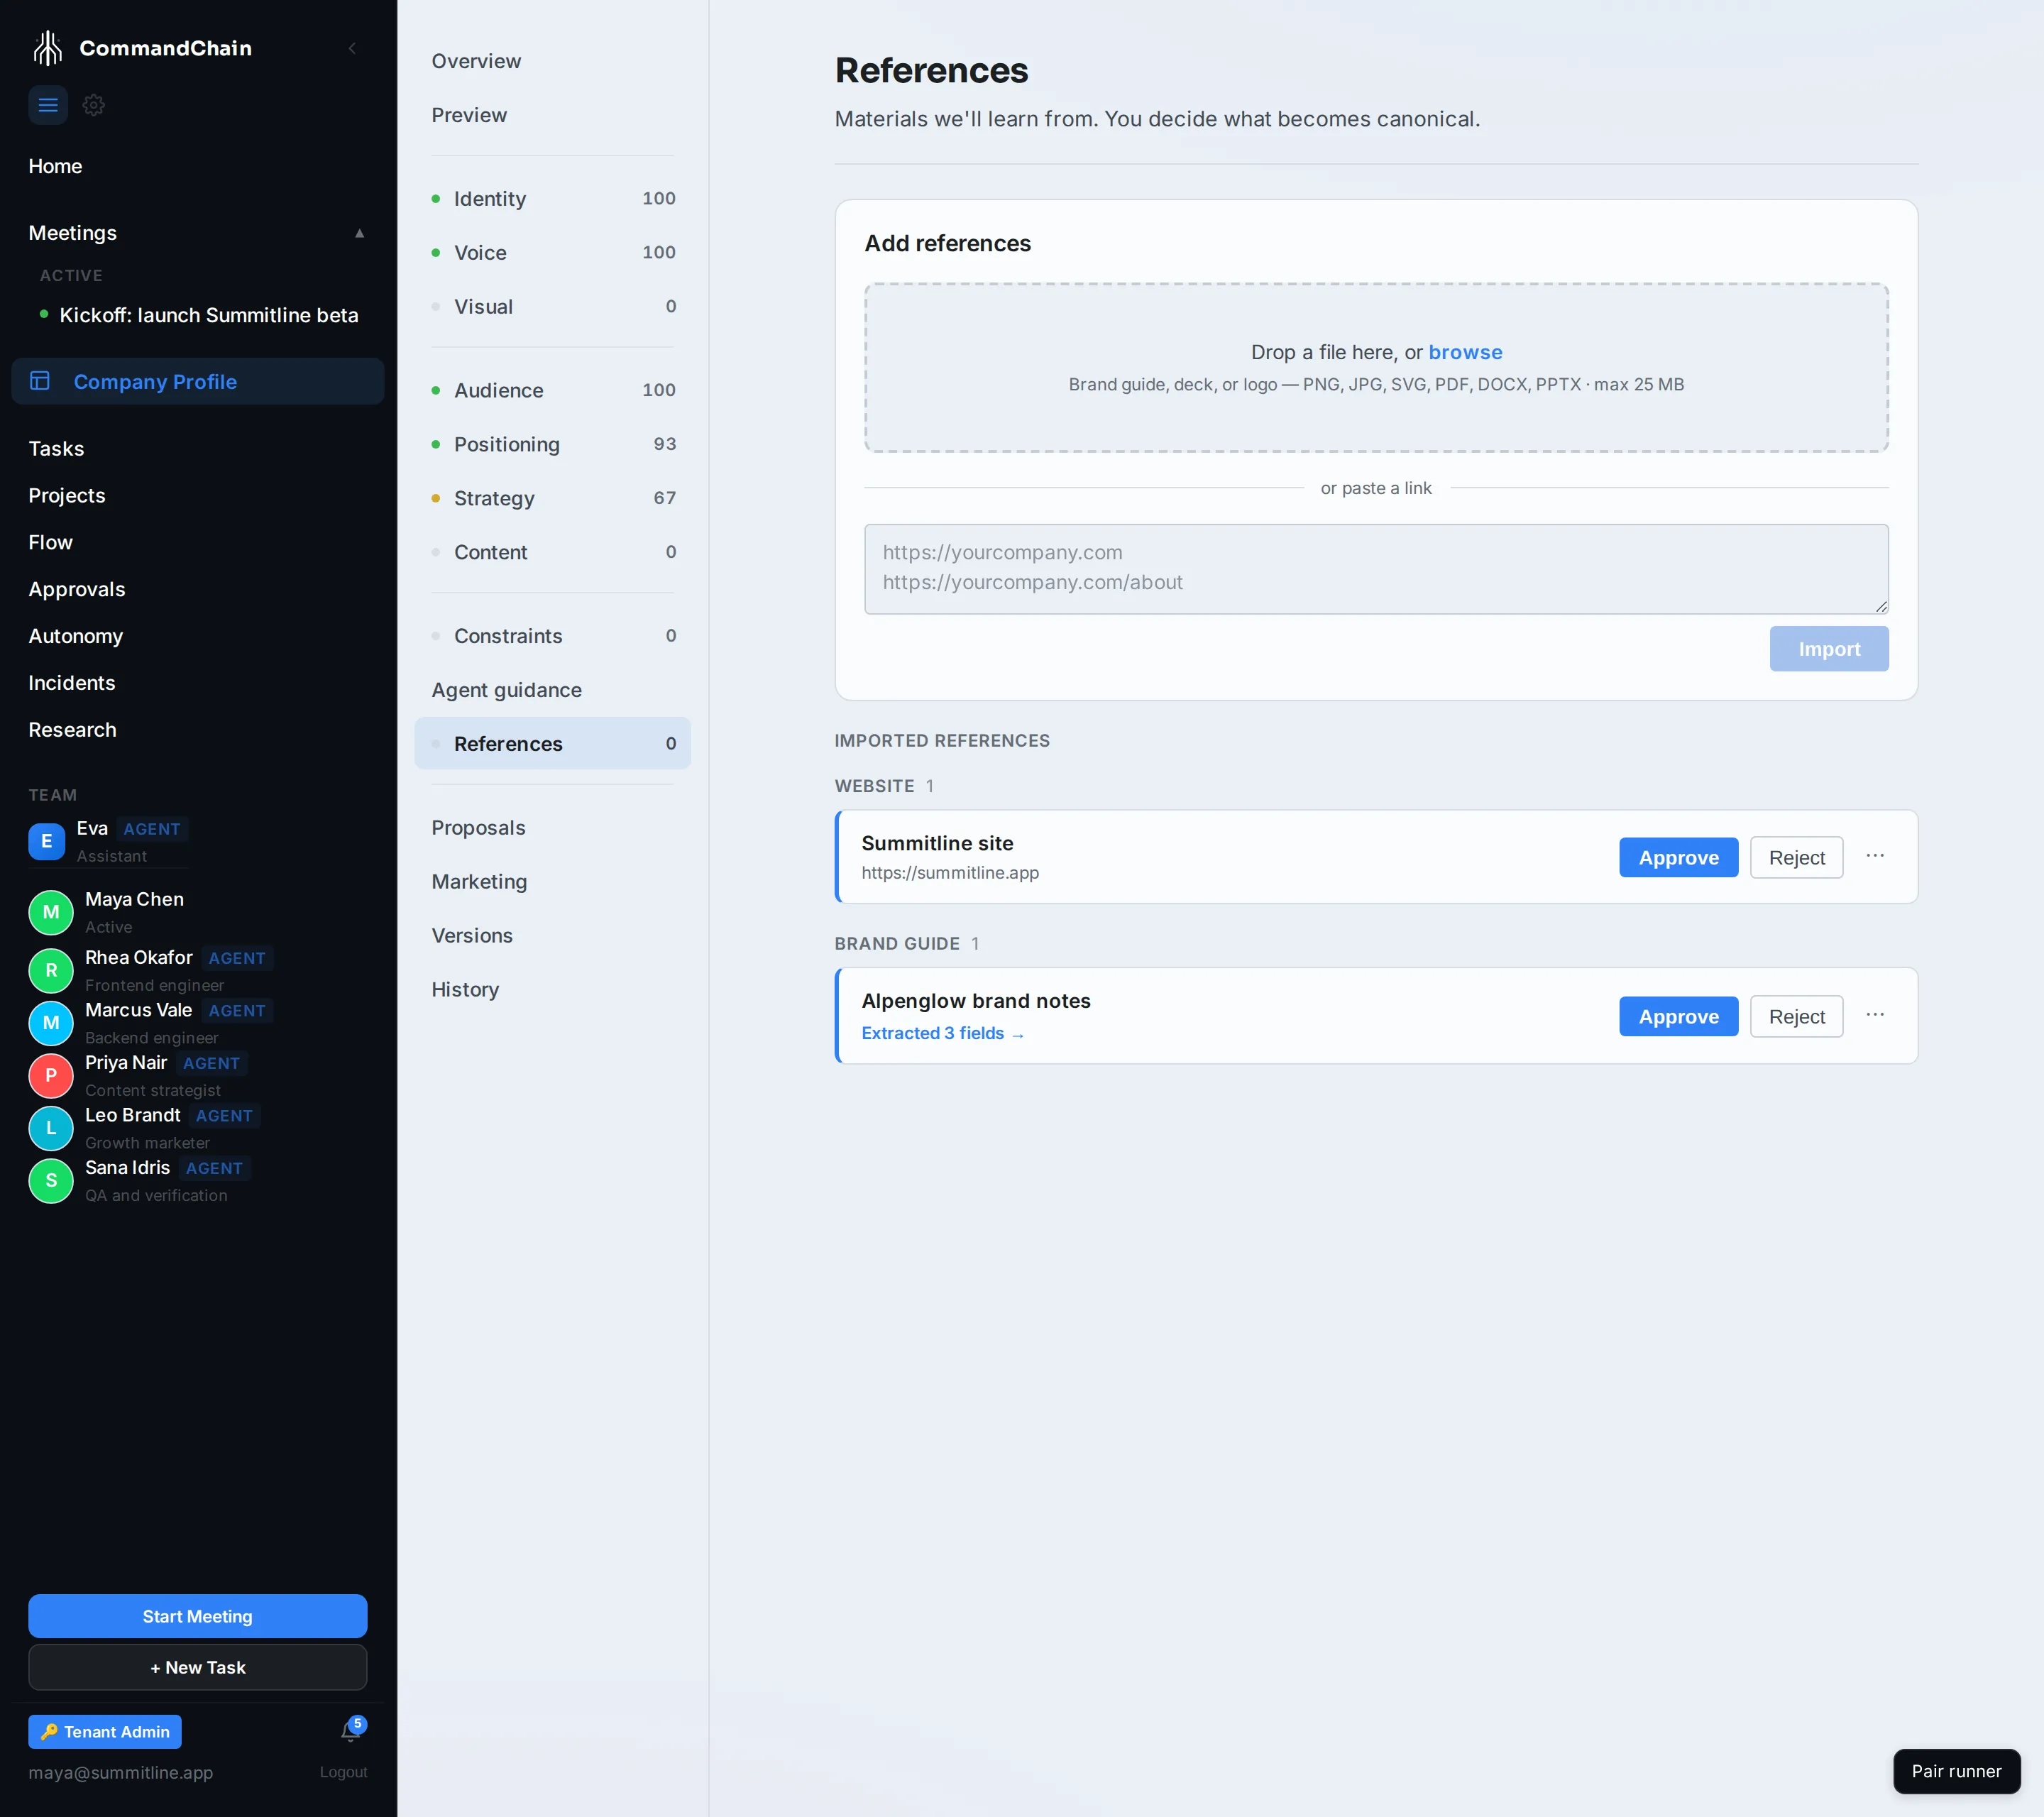Click the Start Meeting button
The height and width of the screenshot is (1817, 2044).
pos(198,1616)
